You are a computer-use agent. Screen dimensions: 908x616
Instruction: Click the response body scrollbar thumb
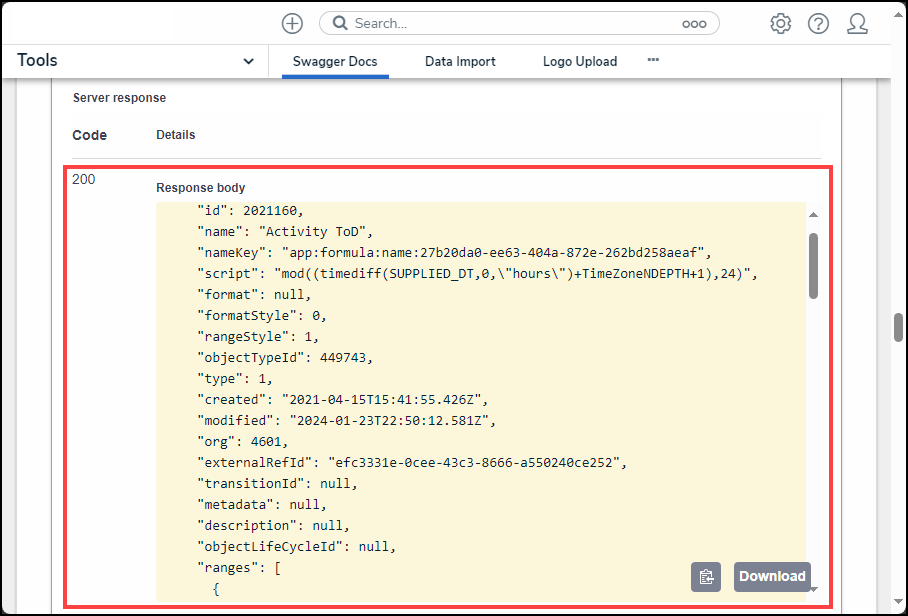point(813,265)
